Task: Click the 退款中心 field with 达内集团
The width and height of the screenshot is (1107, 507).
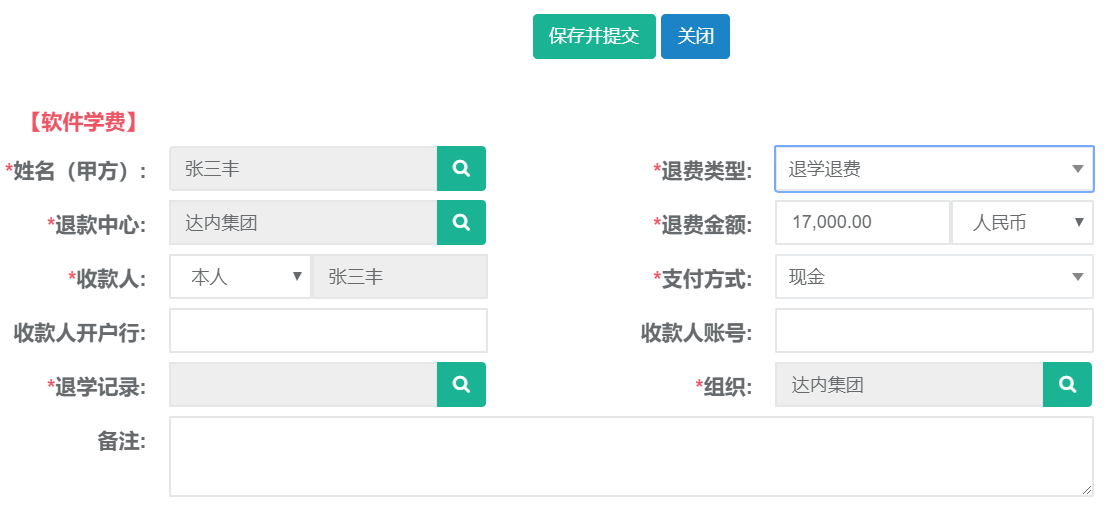Action: click(304, 223)
